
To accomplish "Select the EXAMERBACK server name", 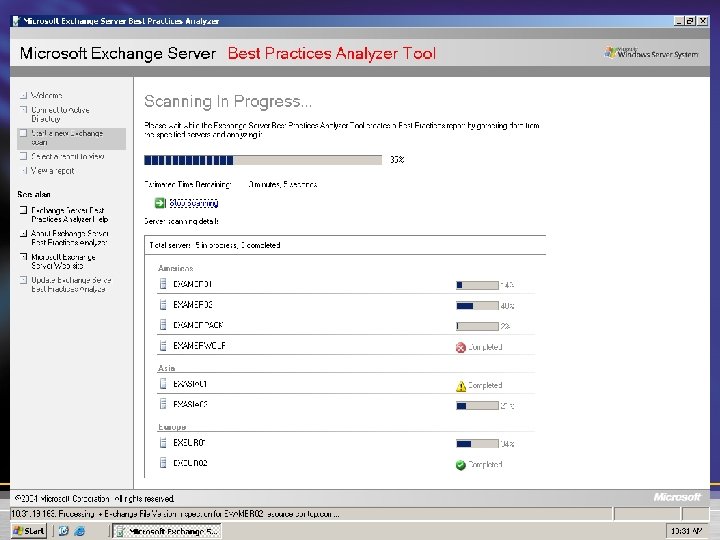I will tap(198, 325).
